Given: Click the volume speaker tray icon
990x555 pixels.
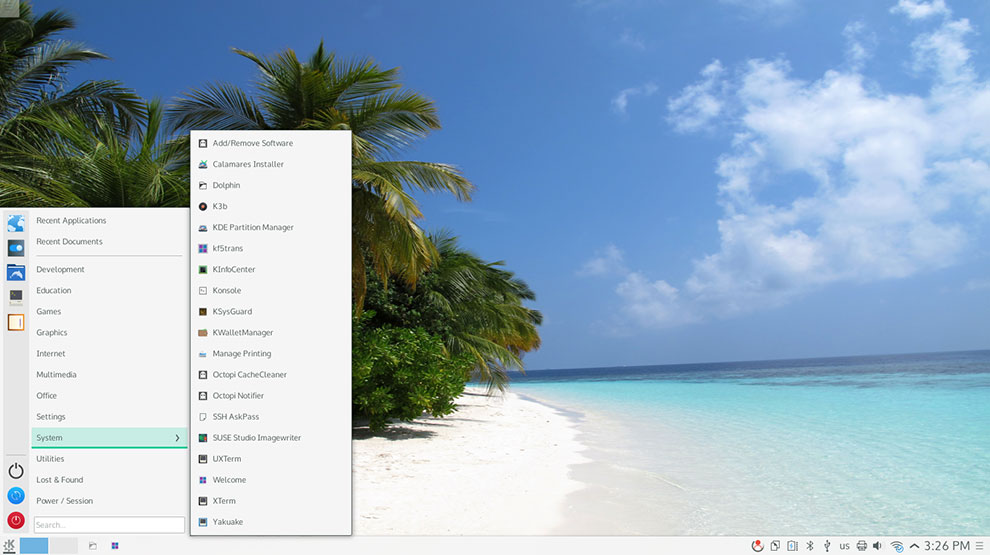Looking at the screenshot, I should [x=878, y=546].
